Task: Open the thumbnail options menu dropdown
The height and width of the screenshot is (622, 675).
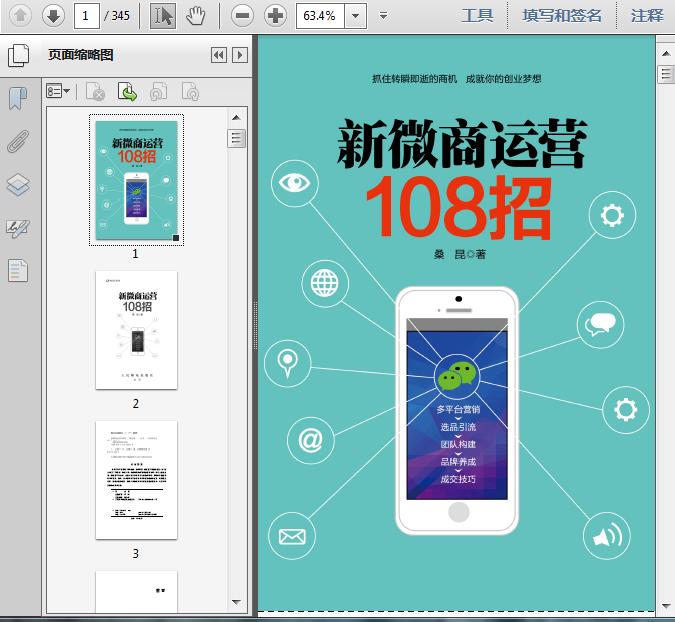Action: (58, 91)
